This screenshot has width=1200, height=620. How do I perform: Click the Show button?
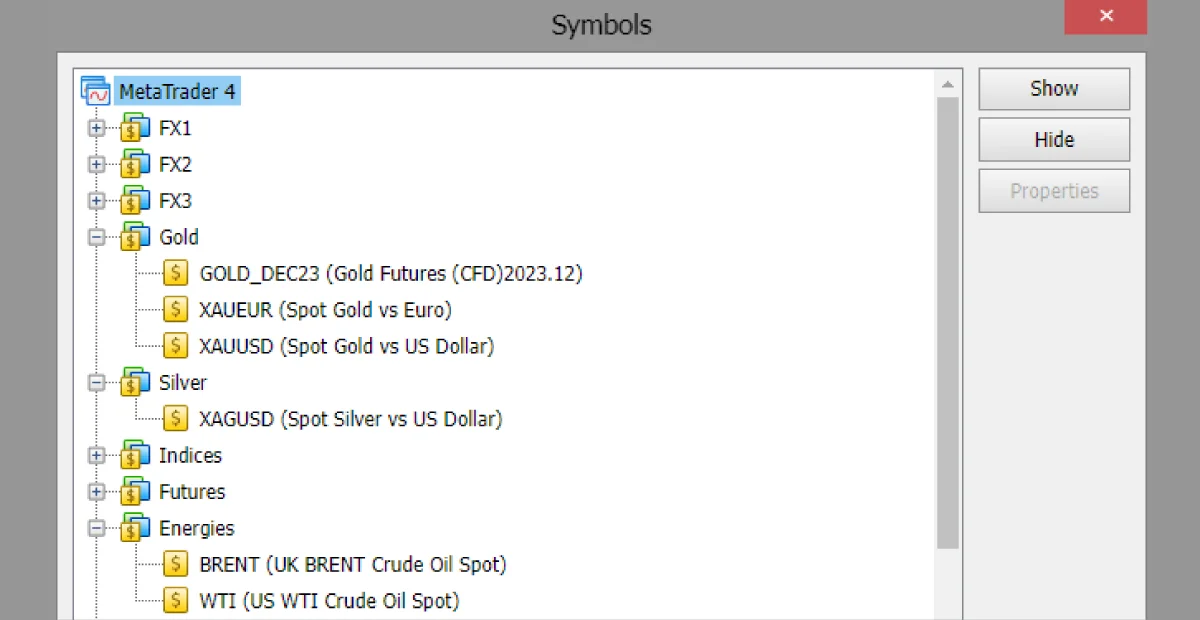[x=1054, y=88]
